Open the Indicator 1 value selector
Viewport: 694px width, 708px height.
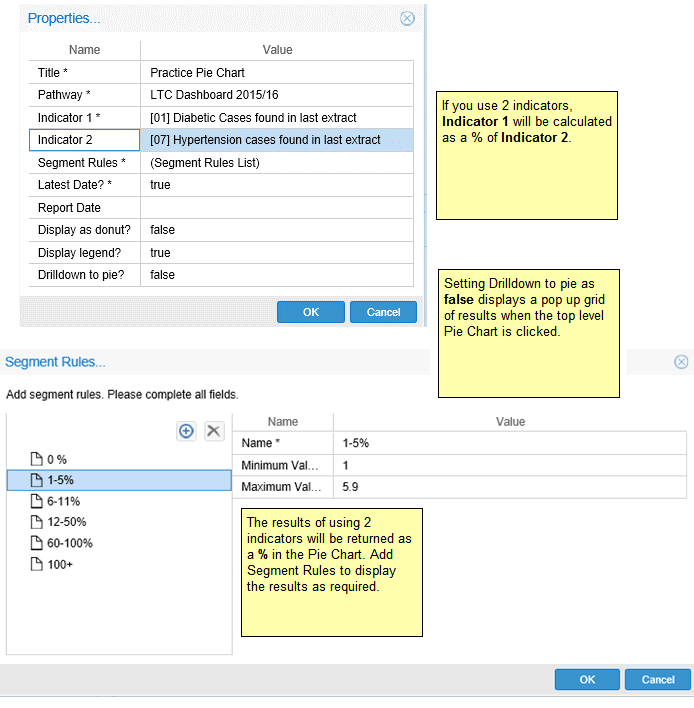[276, 118]
